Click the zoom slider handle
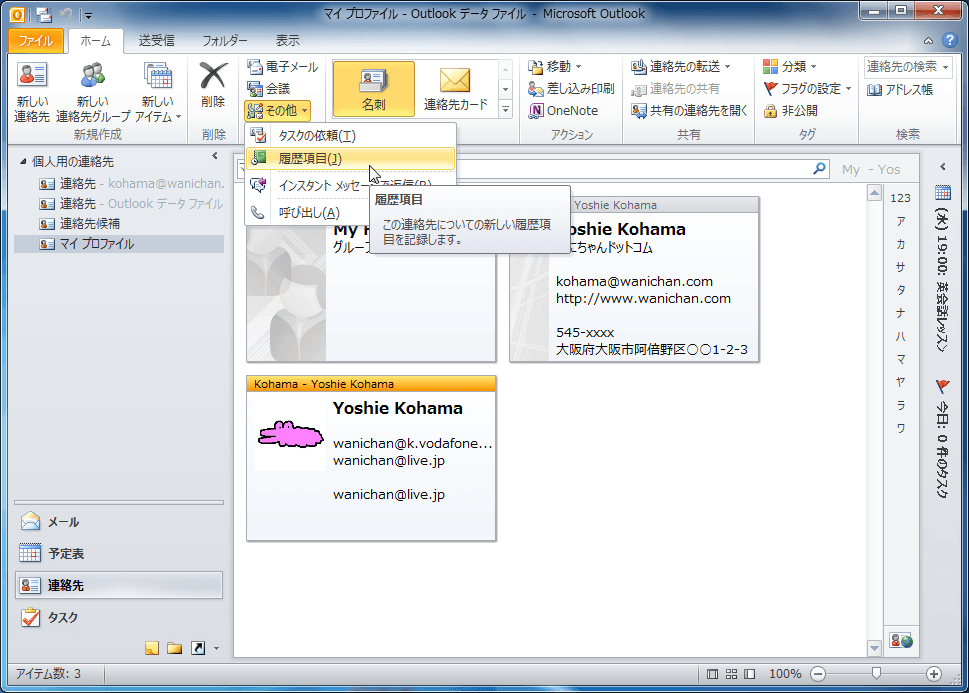The width and height of the screenshot is (969, 693). 876,674
